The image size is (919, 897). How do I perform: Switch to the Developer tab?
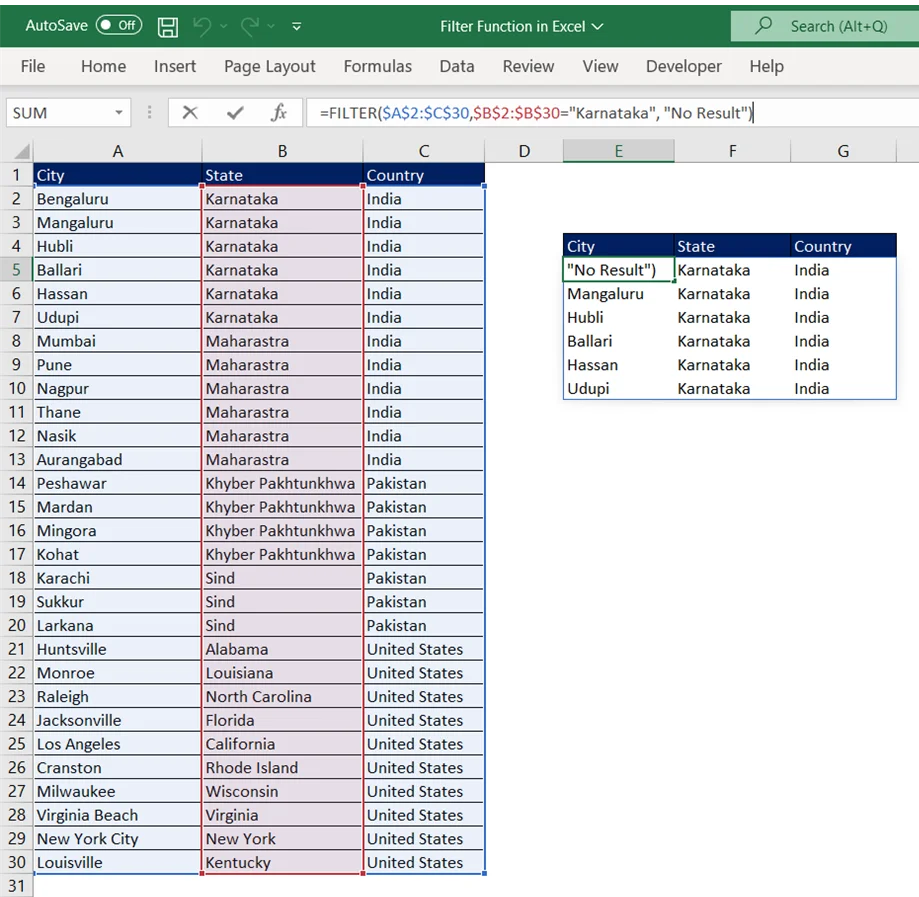[x=683, y=66]
